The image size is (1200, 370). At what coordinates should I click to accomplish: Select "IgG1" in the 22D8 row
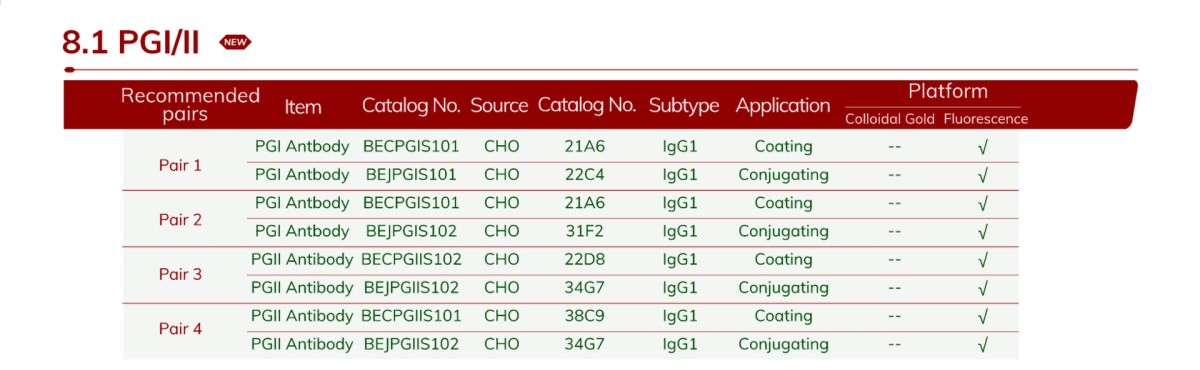pyautogui.click(x=681, y=260)
